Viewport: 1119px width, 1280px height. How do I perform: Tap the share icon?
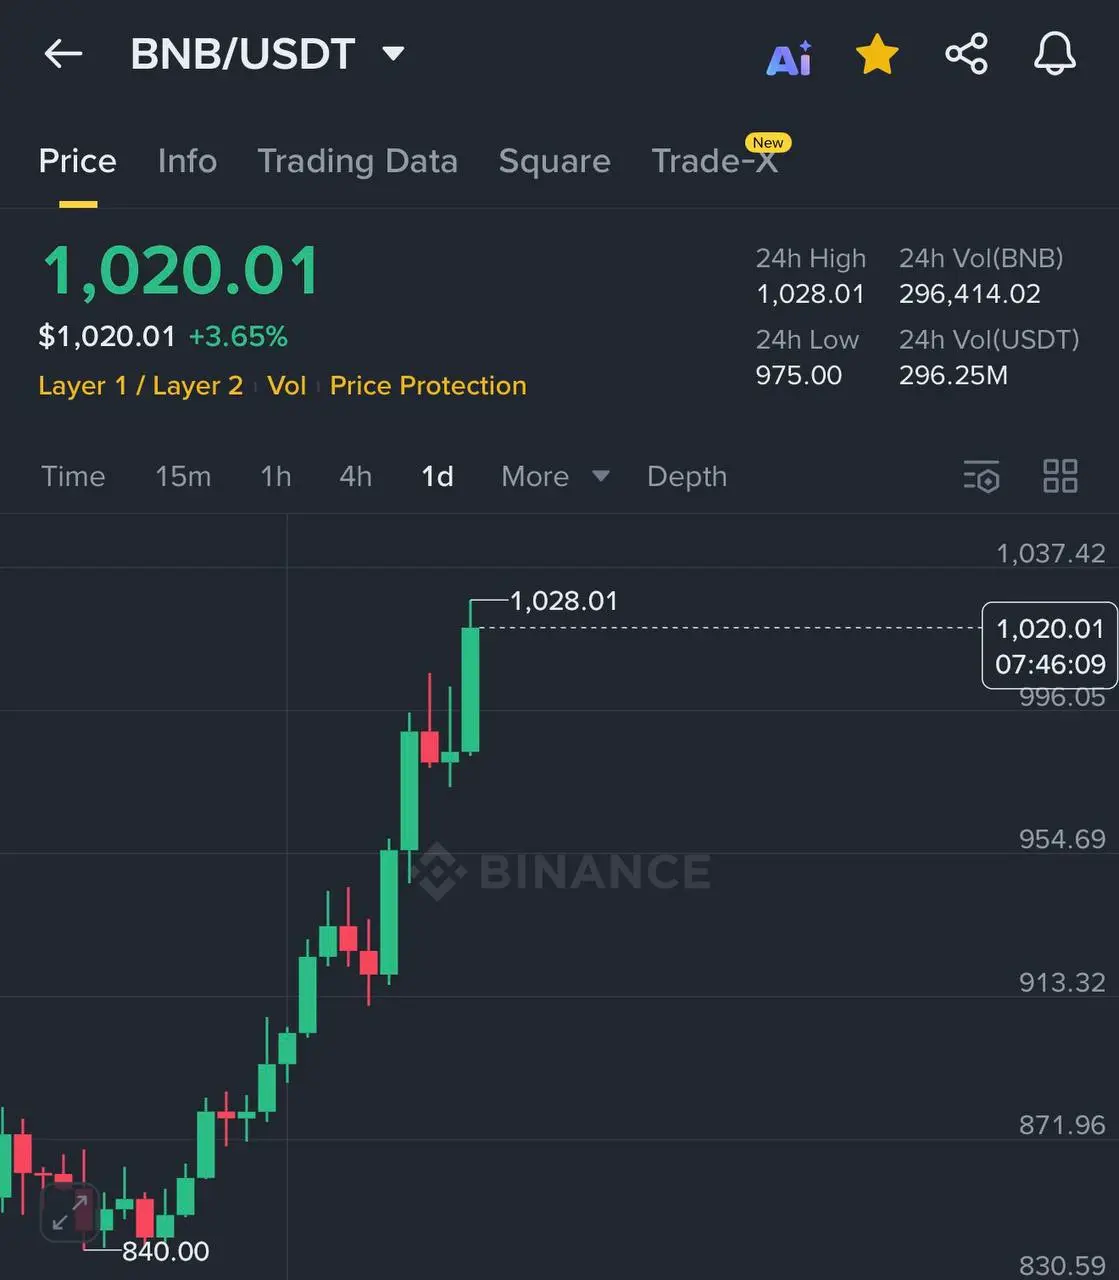tap(966, 54)
